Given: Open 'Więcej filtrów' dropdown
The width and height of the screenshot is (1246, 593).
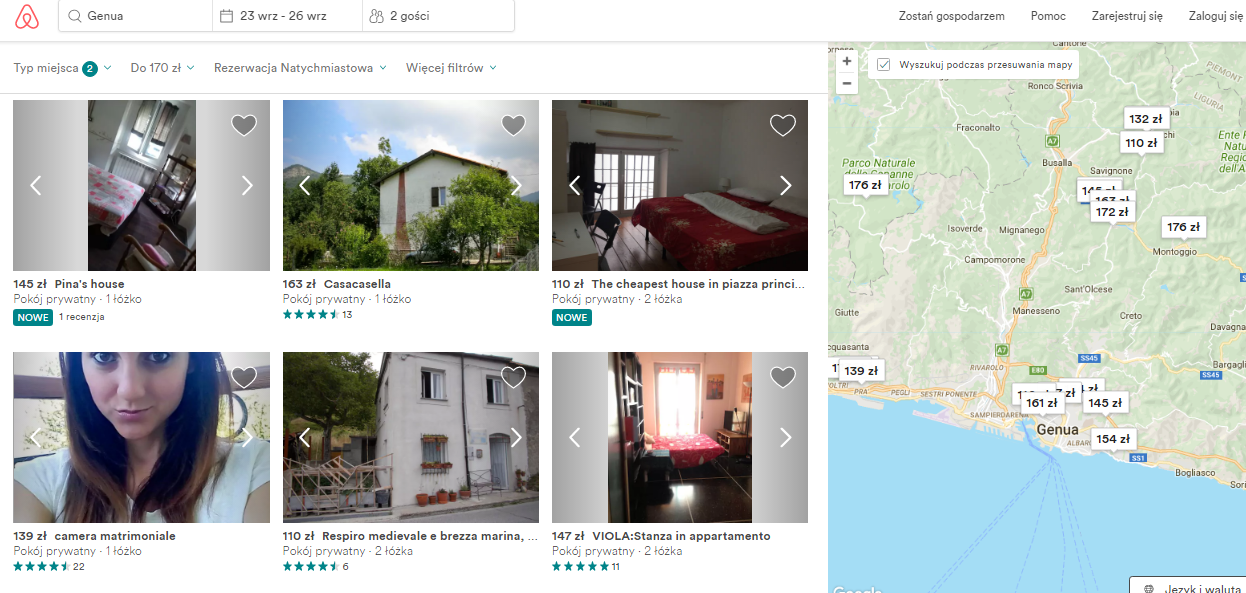Looking at the screenshot, I should pyautogui.click(x=451, y=68).
